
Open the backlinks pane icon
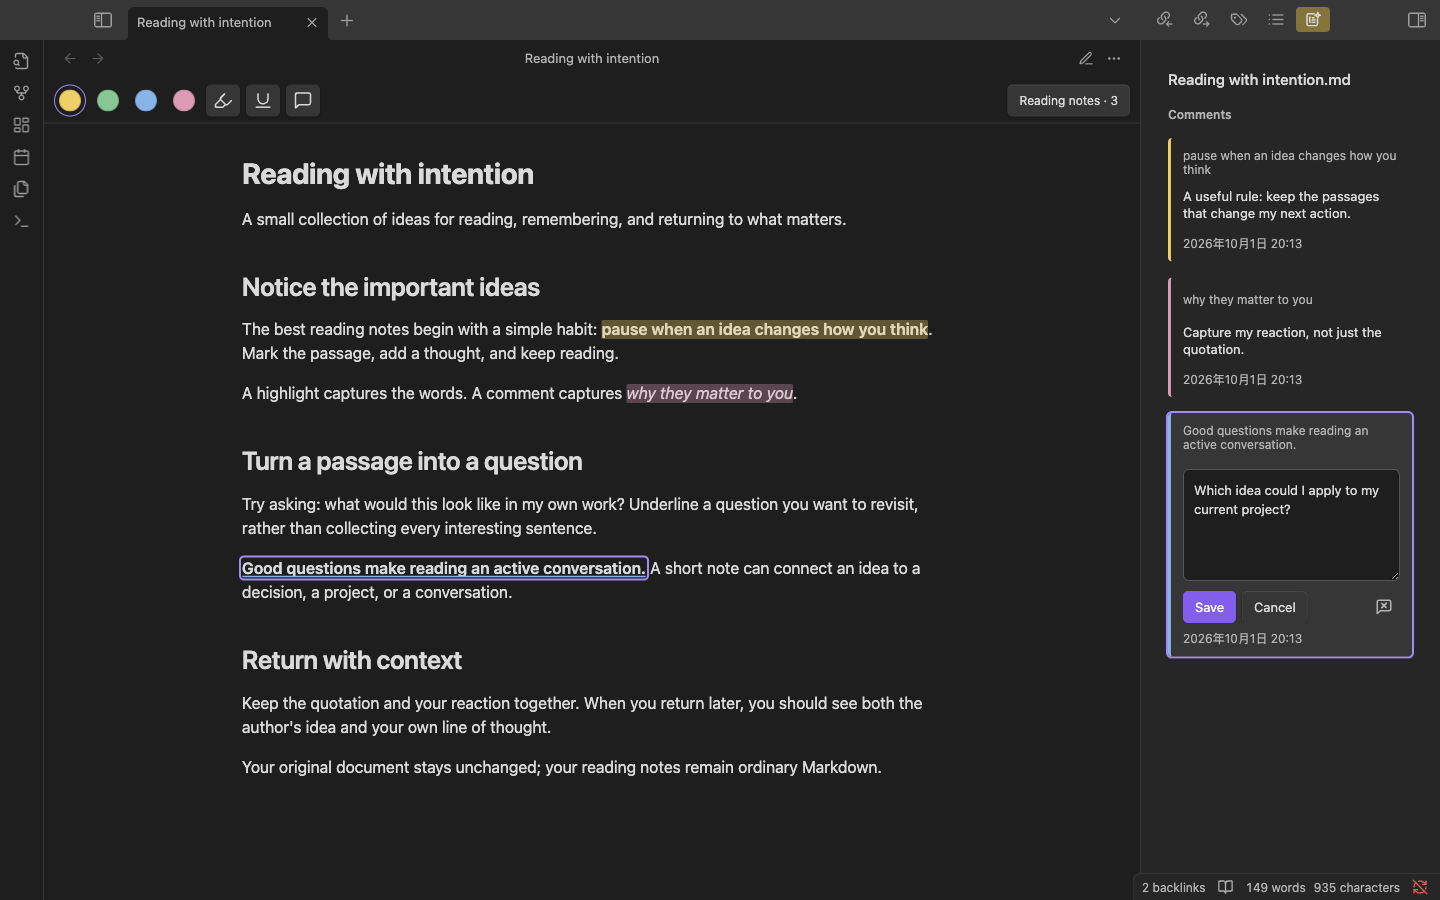coord(1164,20)
